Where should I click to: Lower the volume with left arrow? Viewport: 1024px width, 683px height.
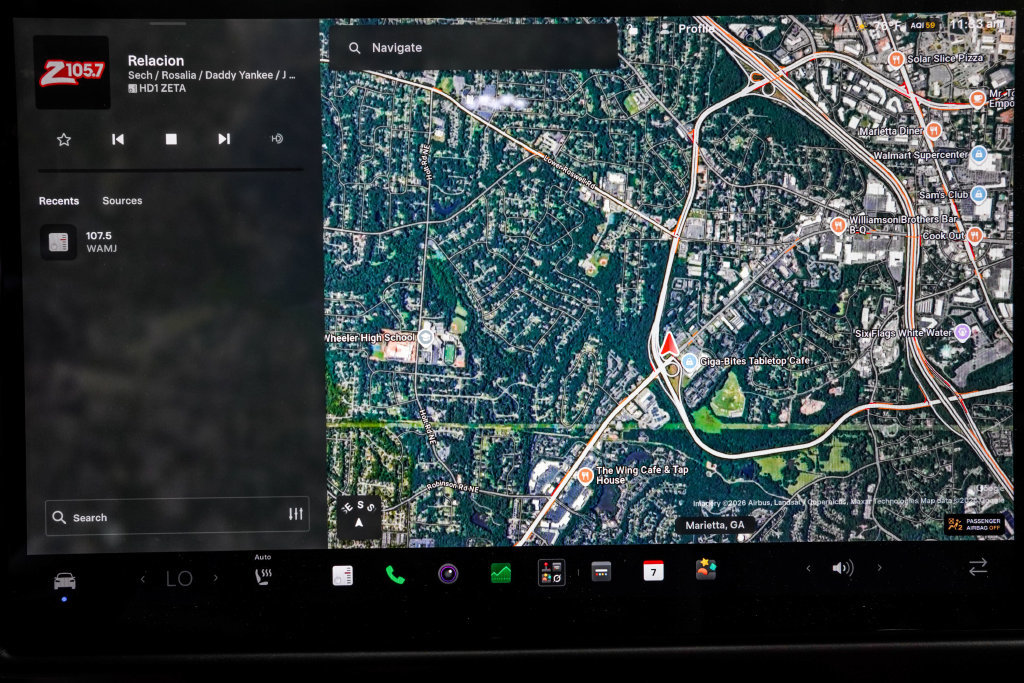pos(808,568)
